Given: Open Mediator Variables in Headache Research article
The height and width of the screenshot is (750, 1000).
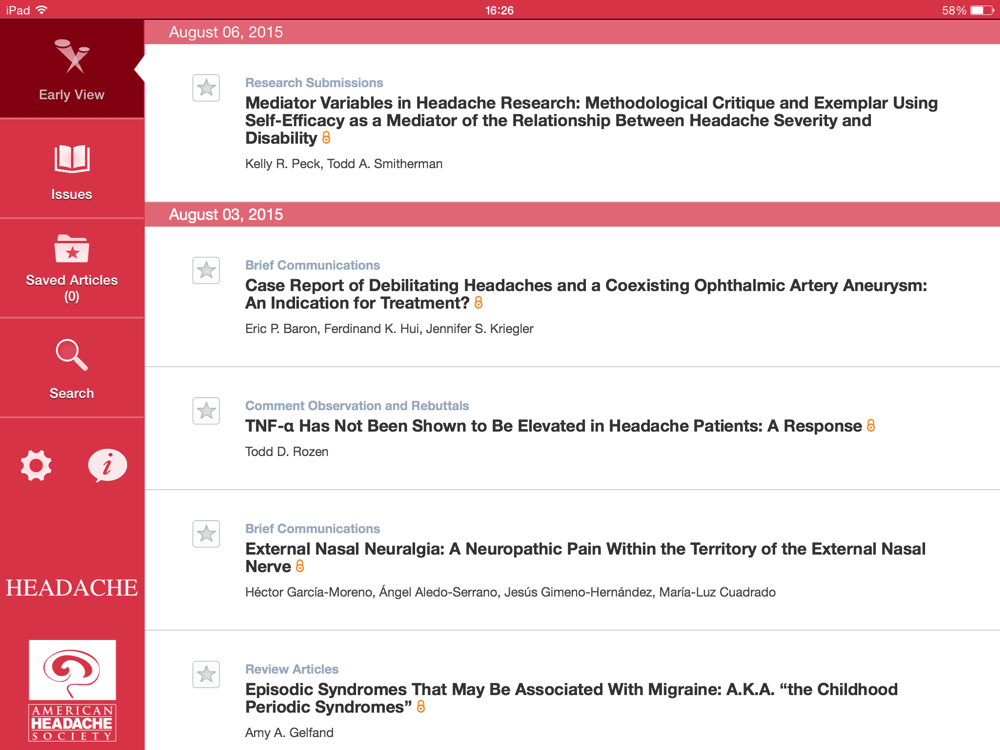Looking at the screenshot, I should [x=590, y=120].
